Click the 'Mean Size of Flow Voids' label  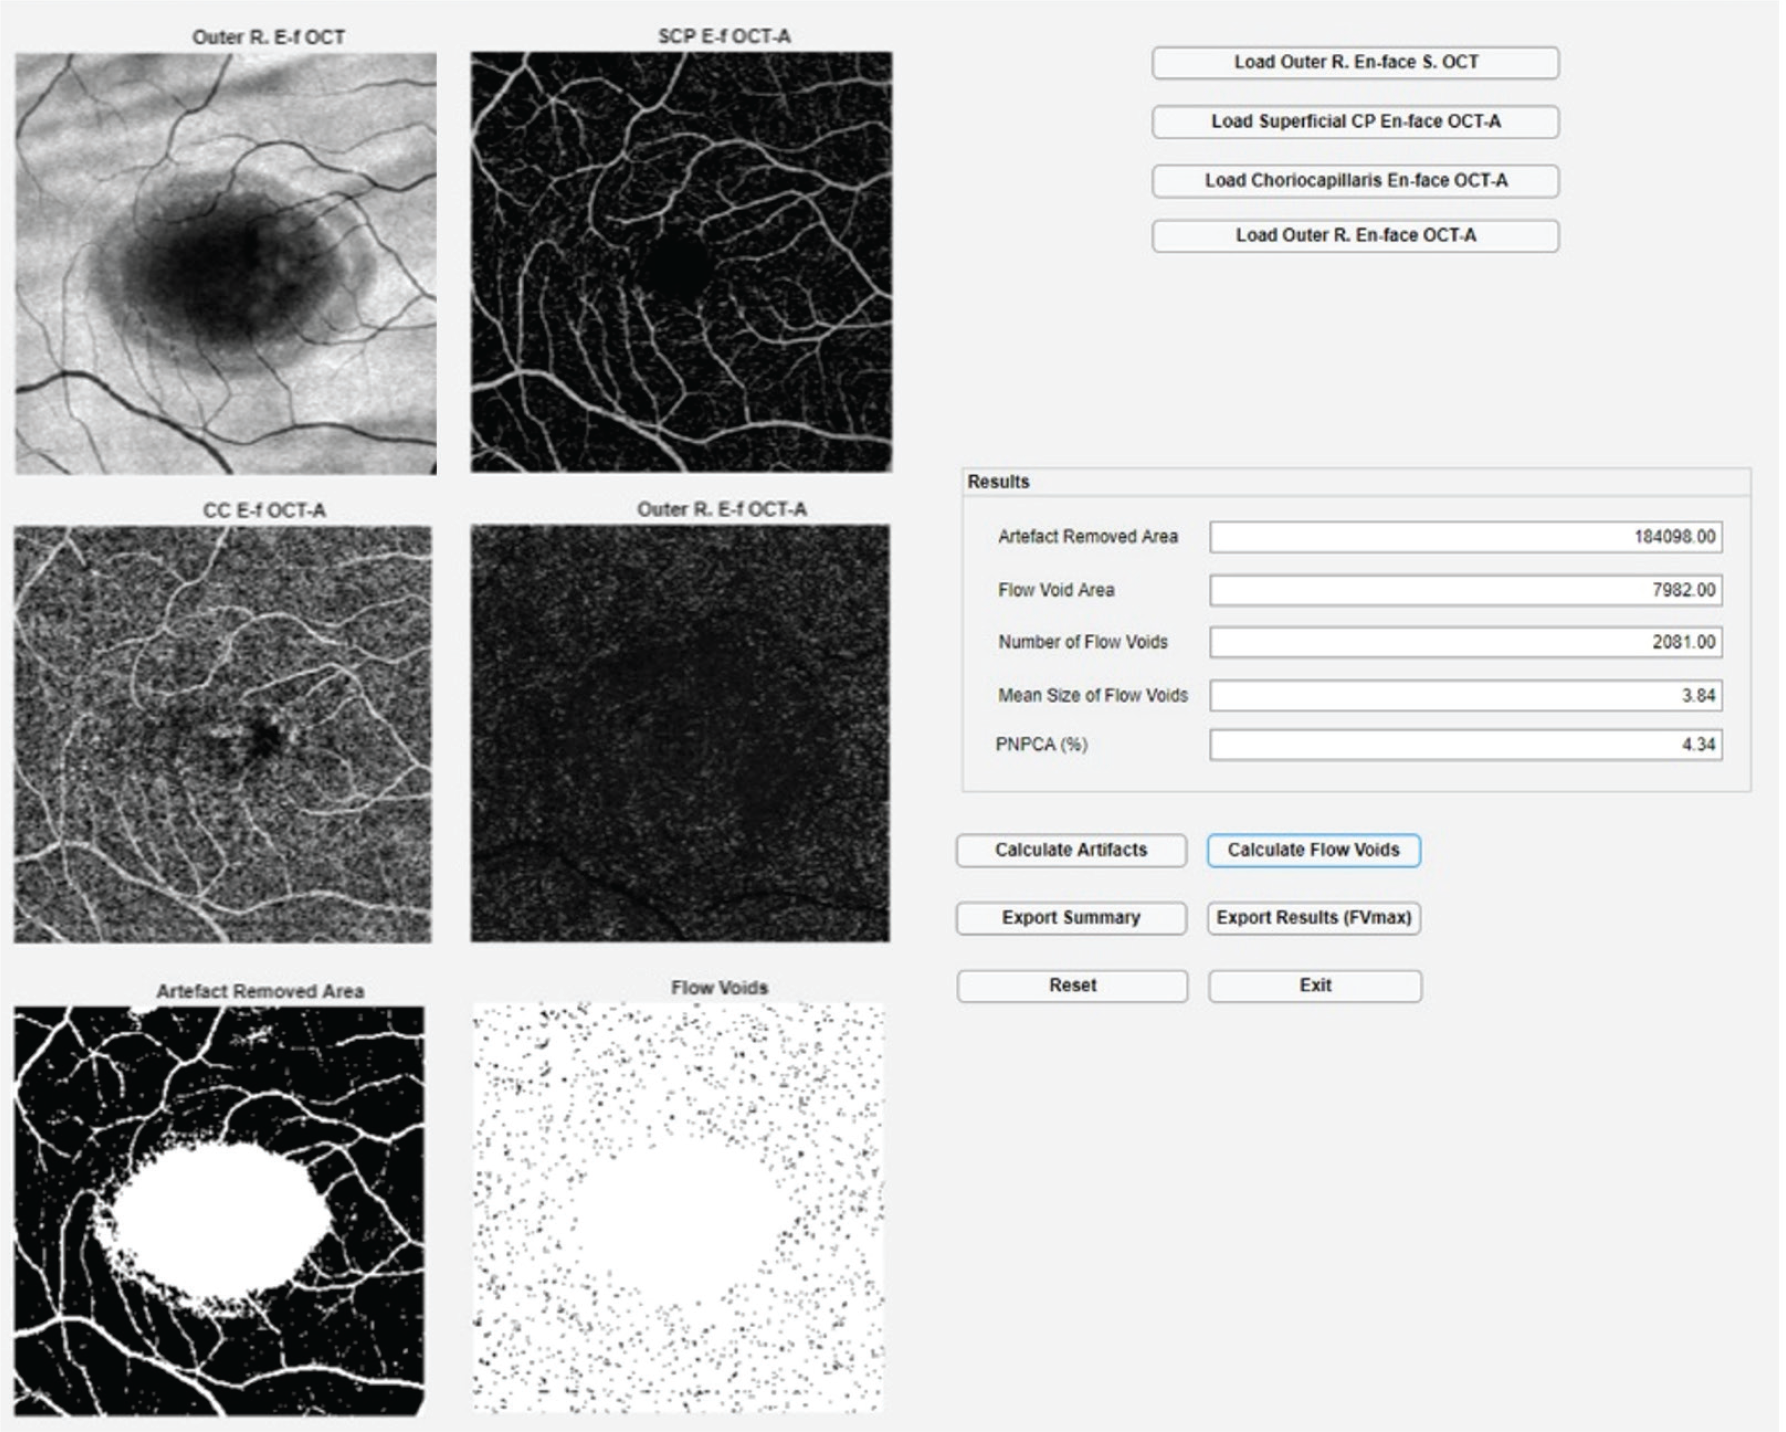coord(1092,695)
